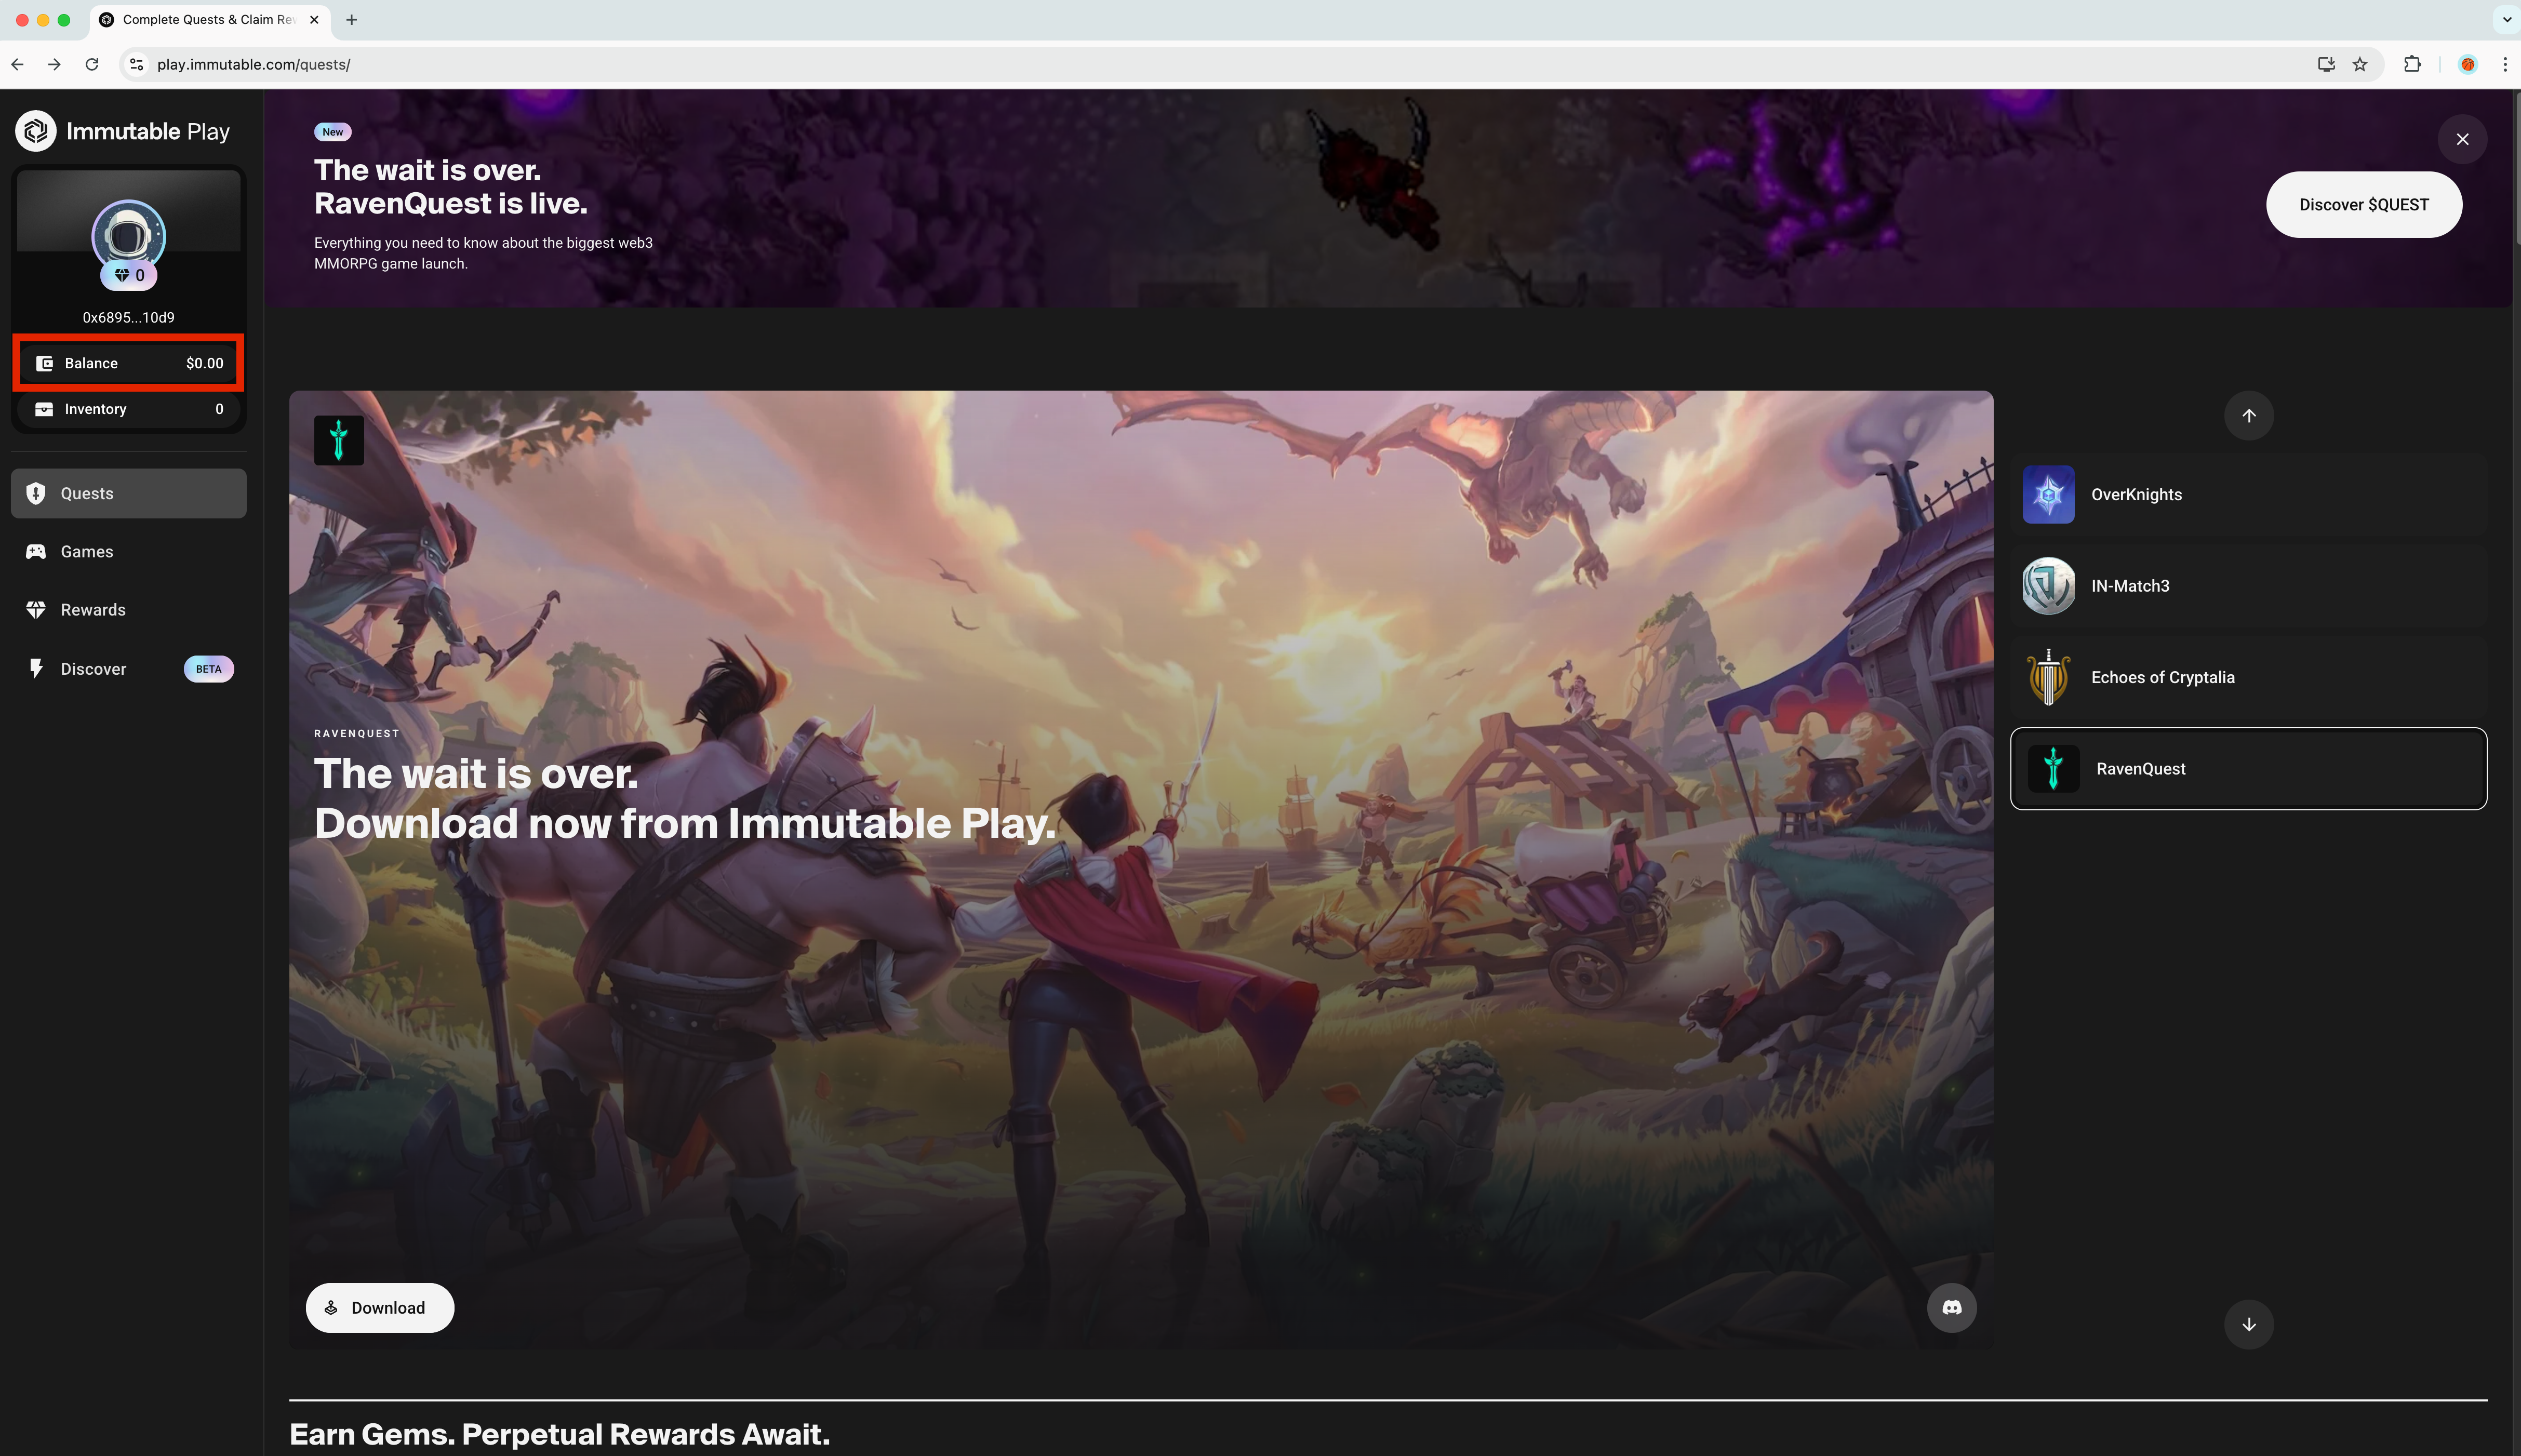The height and width of the screenshot is (1456, 2521).
Task: Click 'Earn Gems. Perpetual Rewards Await.' heading
Action: click(x=559, y=1434)
